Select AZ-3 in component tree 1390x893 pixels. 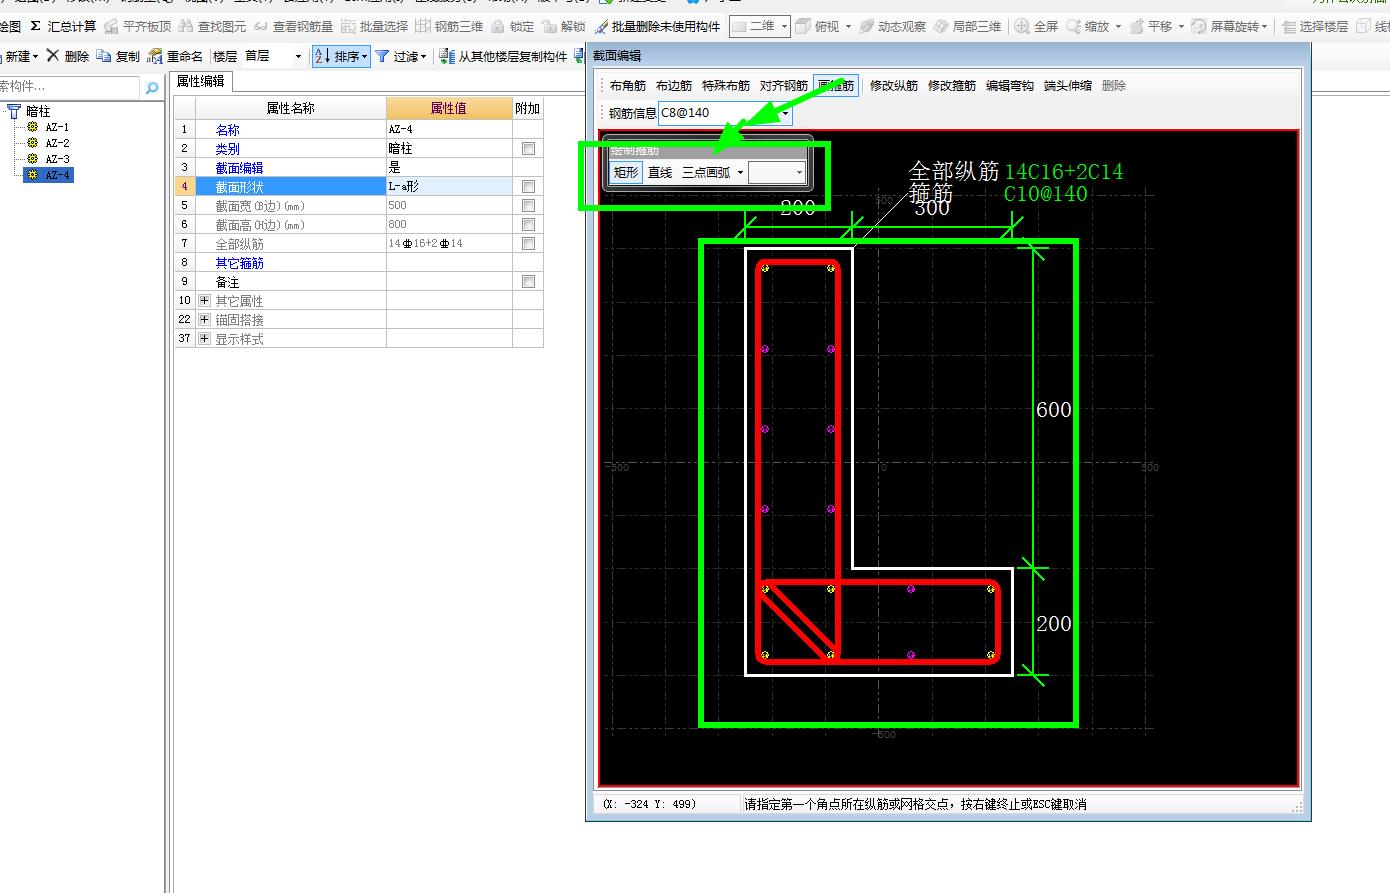[57, 159]
